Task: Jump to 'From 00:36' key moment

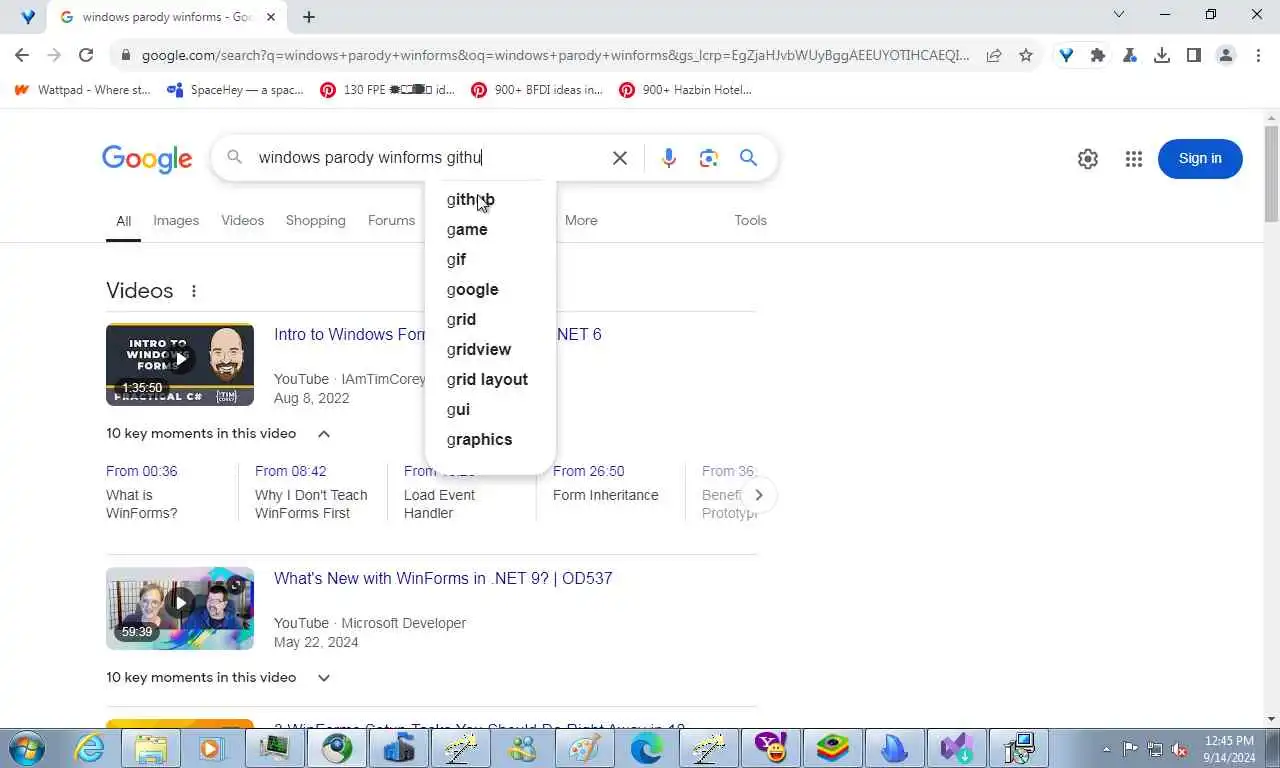Action: point(142,471)
